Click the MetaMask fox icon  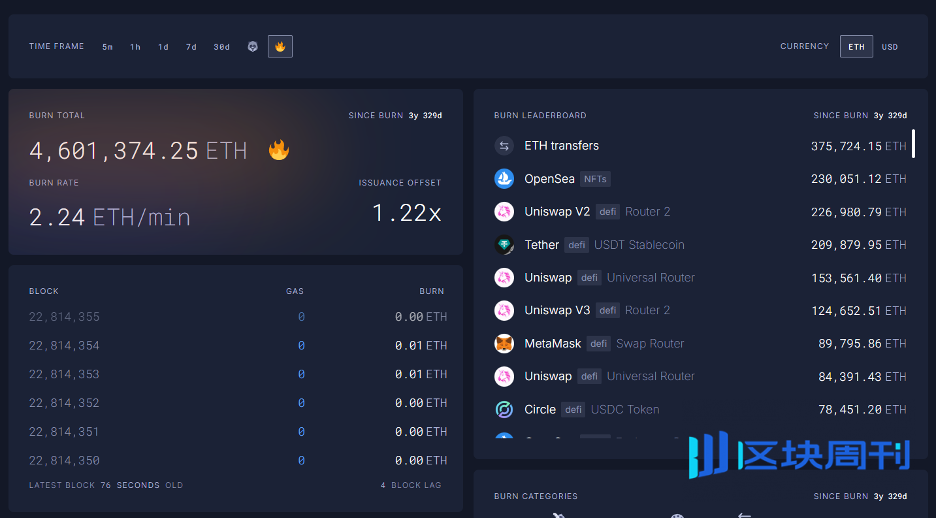[504, 344]
